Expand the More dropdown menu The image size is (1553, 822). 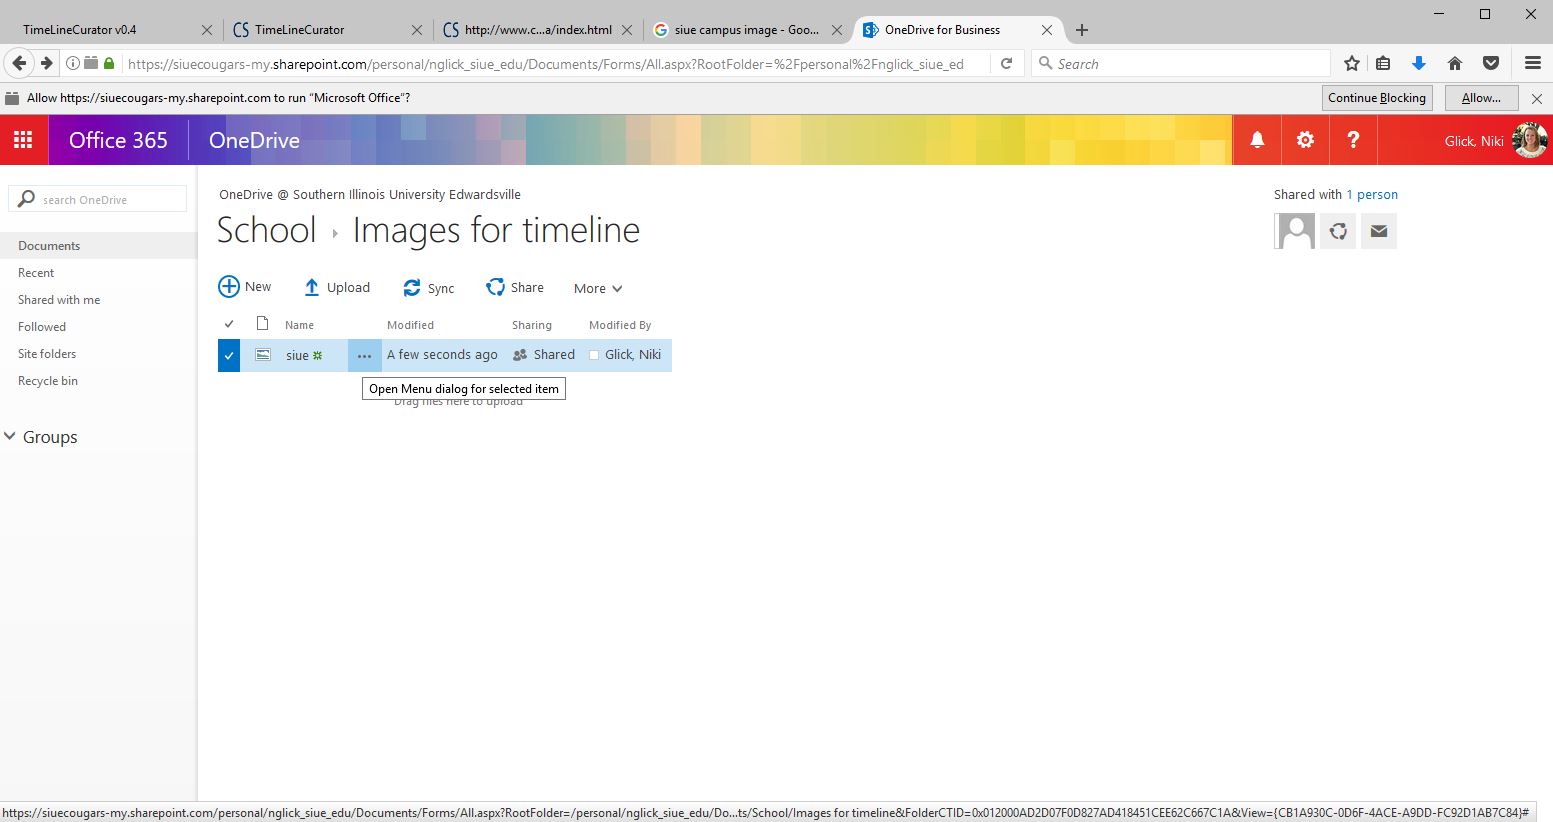point(598,288)
